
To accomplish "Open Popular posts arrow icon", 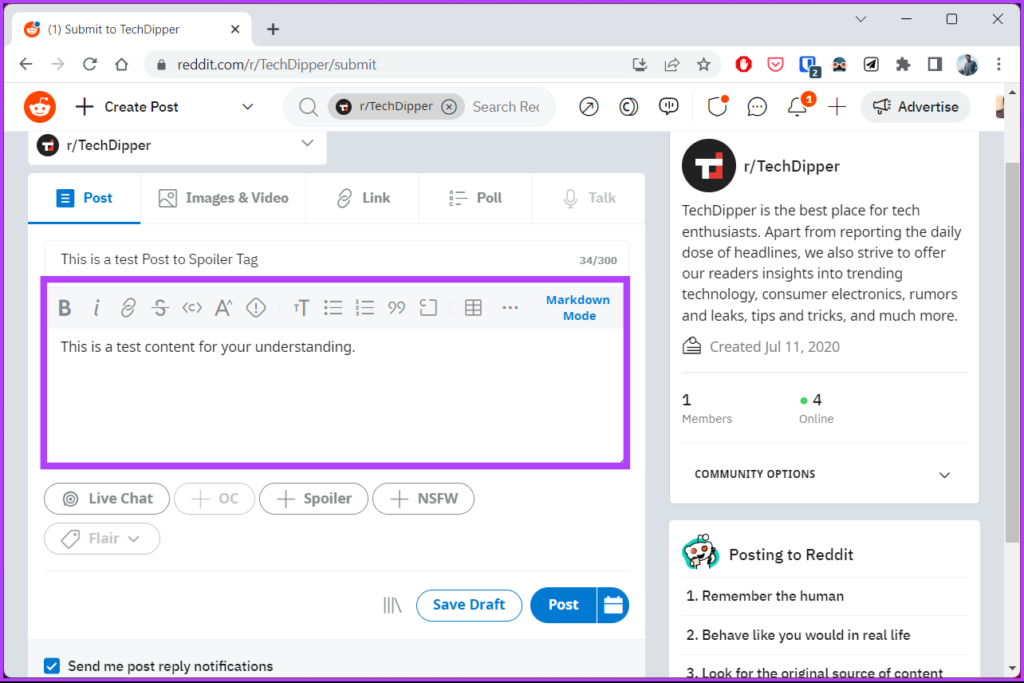I will [x=588, y=106].
